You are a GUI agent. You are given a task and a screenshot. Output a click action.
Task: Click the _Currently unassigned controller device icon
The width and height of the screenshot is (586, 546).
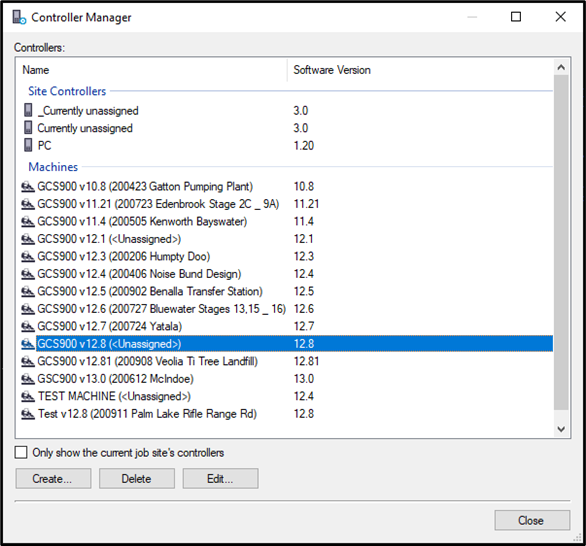tap(28, 110)
